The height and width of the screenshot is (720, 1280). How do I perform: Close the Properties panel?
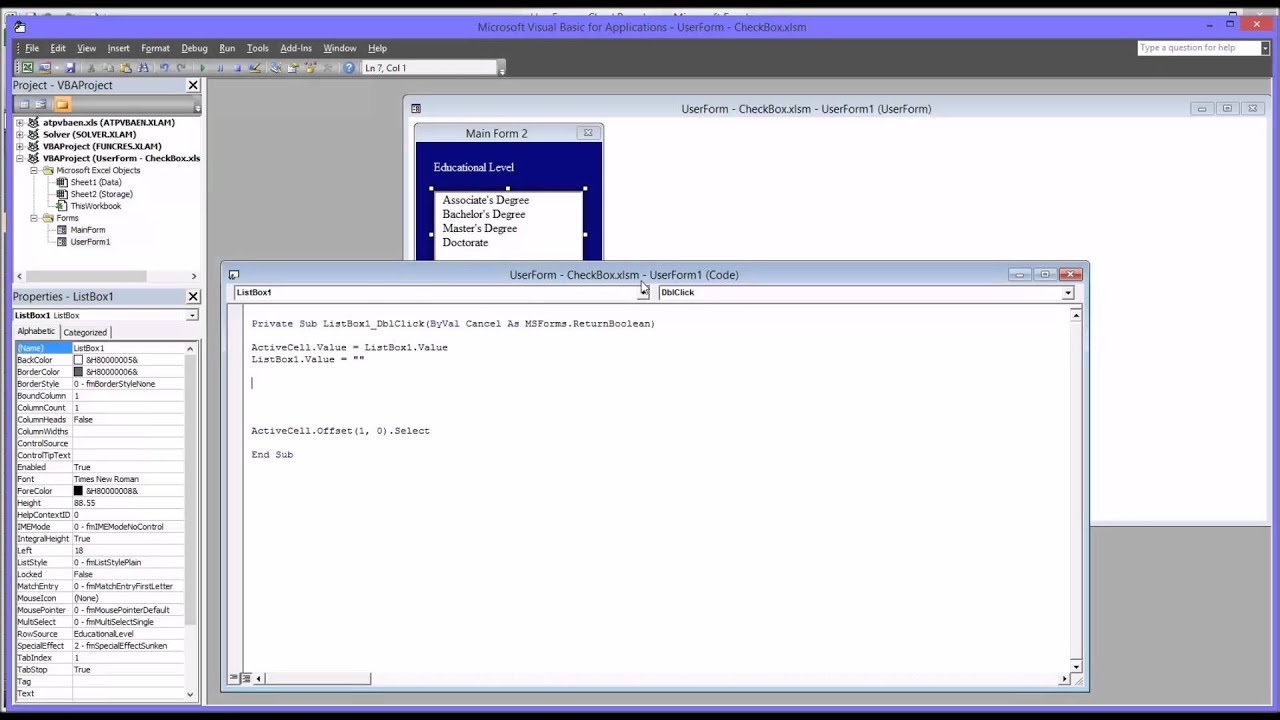tap(193, 297)
